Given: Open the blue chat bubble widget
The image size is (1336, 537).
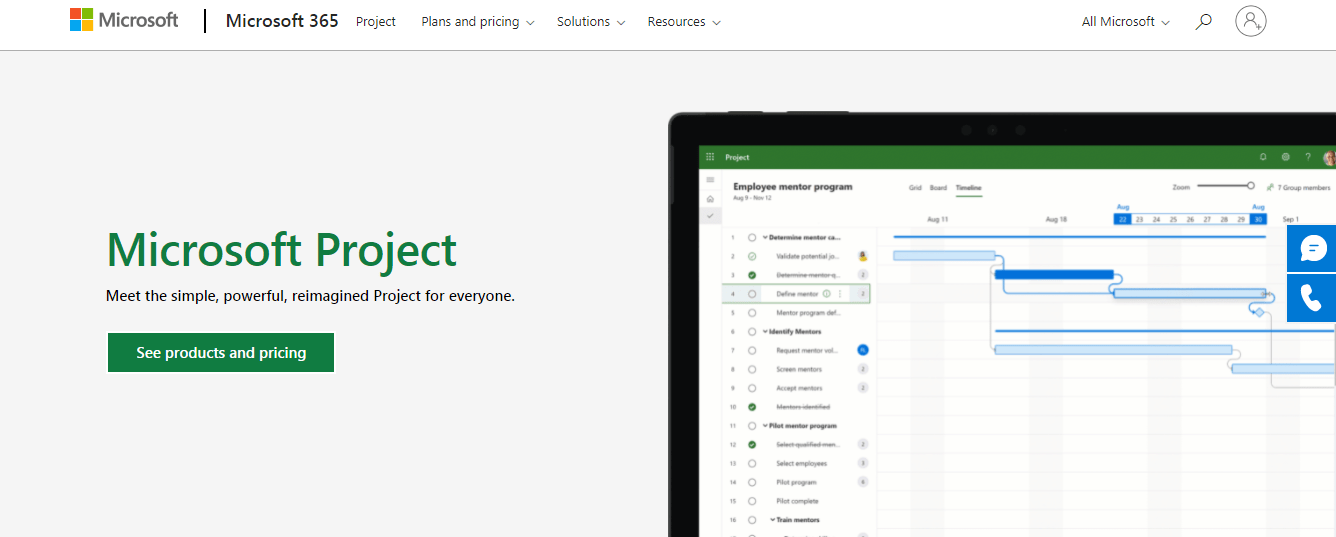Looking at the screenshot, I should (x=1312, y=248).
